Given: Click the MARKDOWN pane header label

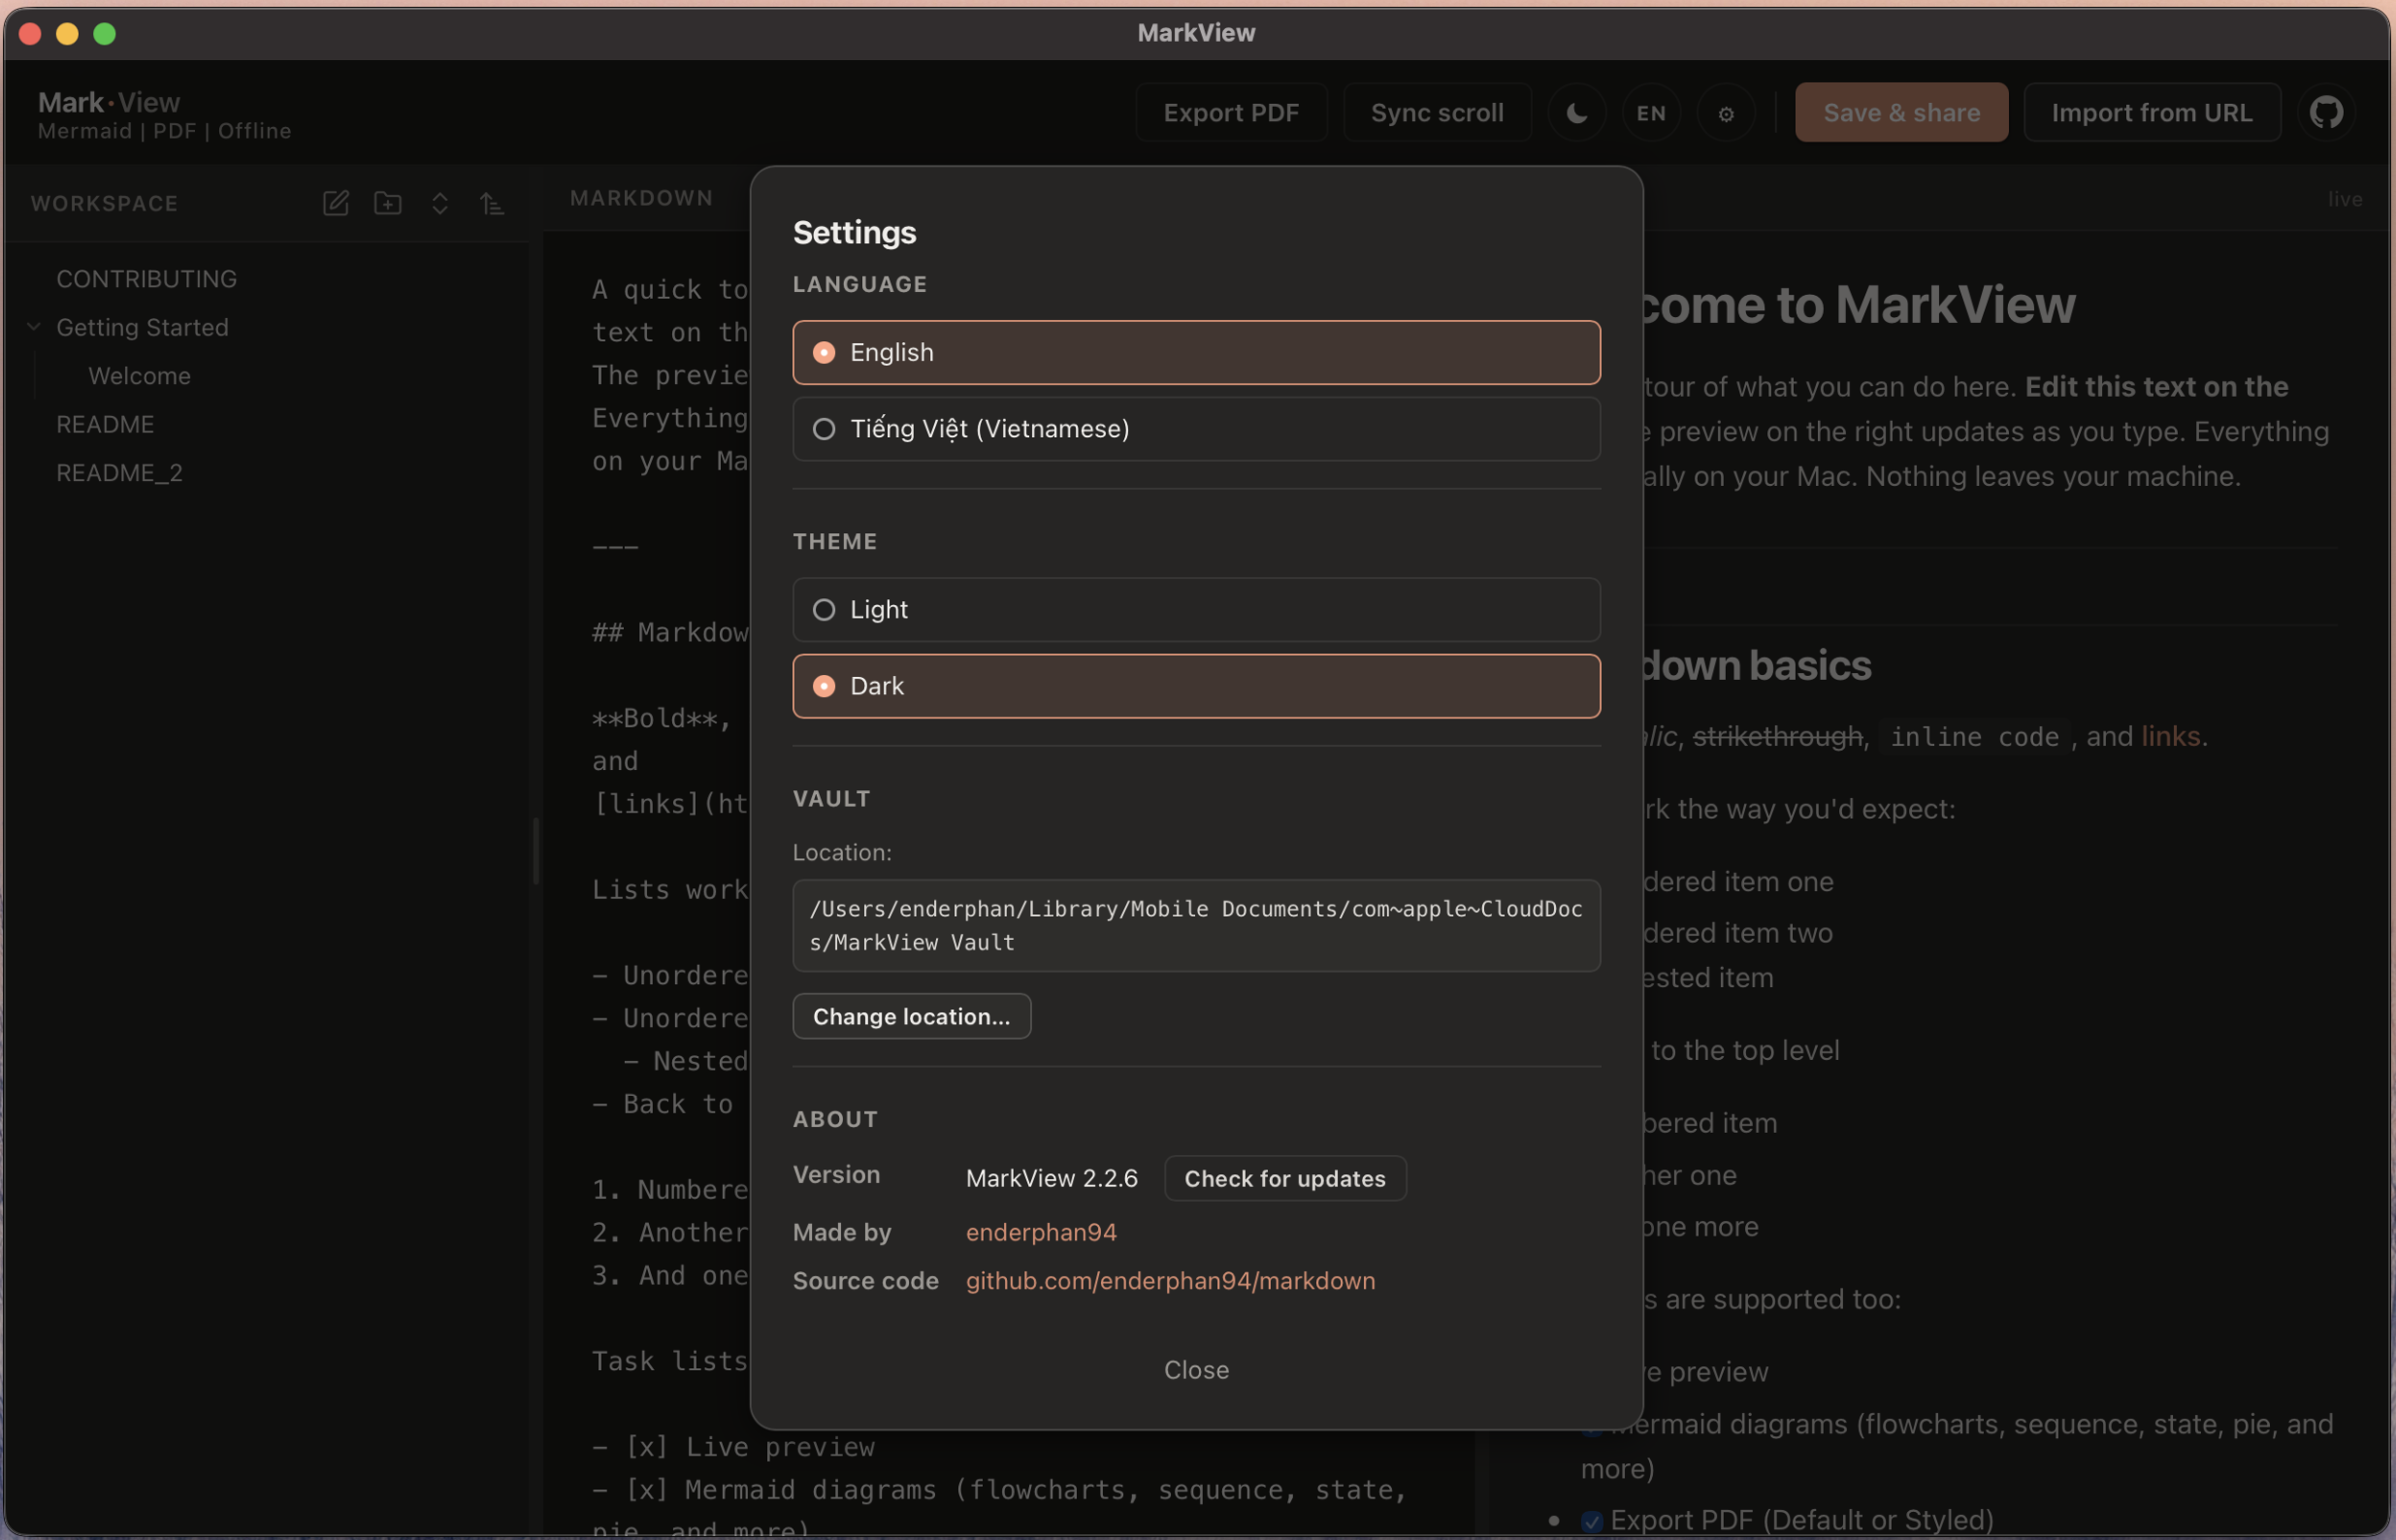Looking at the screenshot, I should [x=641, y=198].
